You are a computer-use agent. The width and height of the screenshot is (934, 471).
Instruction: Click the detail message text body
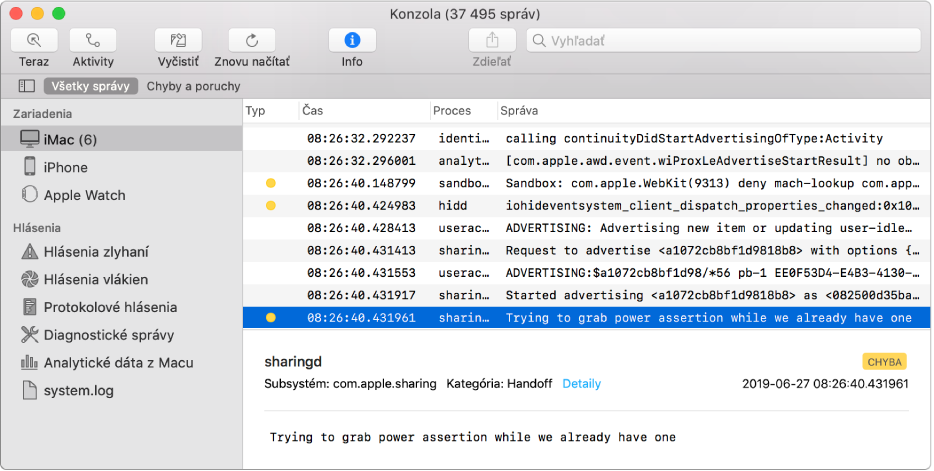coord(473,437)
